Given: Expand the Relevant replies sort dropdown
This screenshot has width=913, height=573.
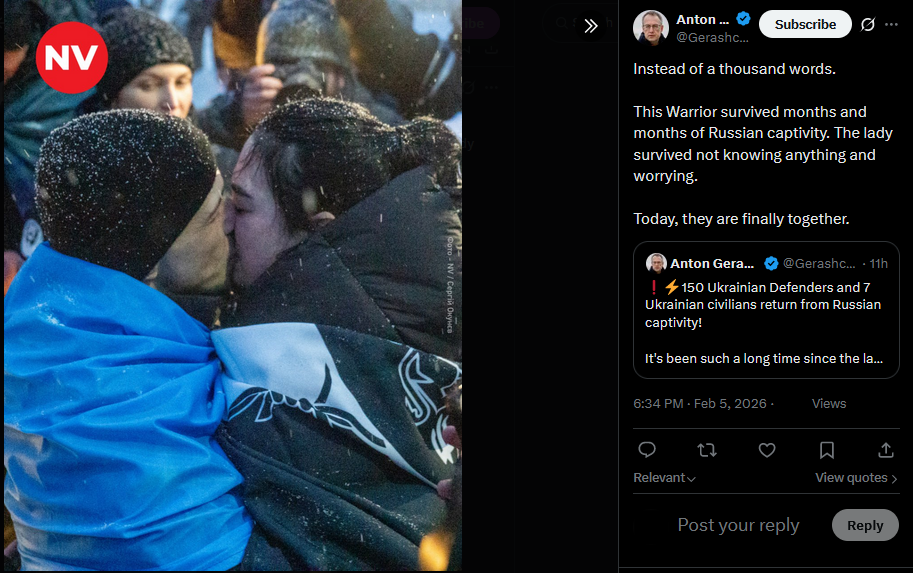Looking at the screenshot, I should [x=664, y=478].
